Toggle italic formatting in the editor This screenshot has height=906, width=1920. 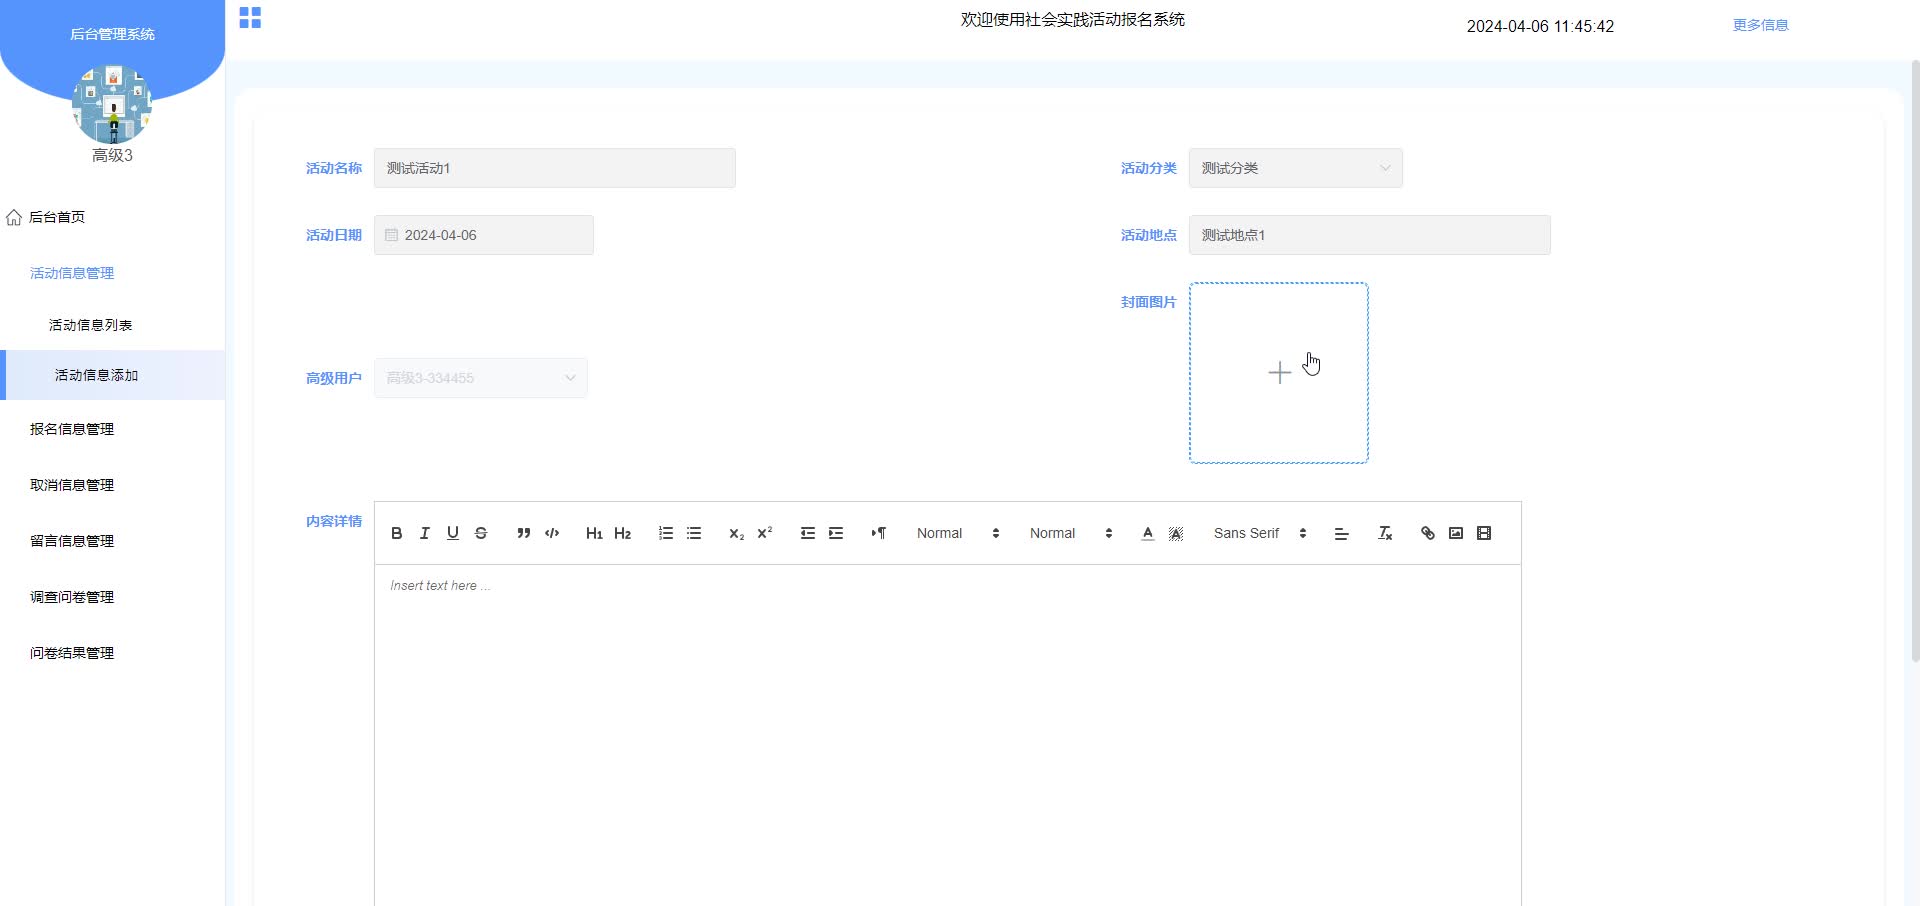425,533
